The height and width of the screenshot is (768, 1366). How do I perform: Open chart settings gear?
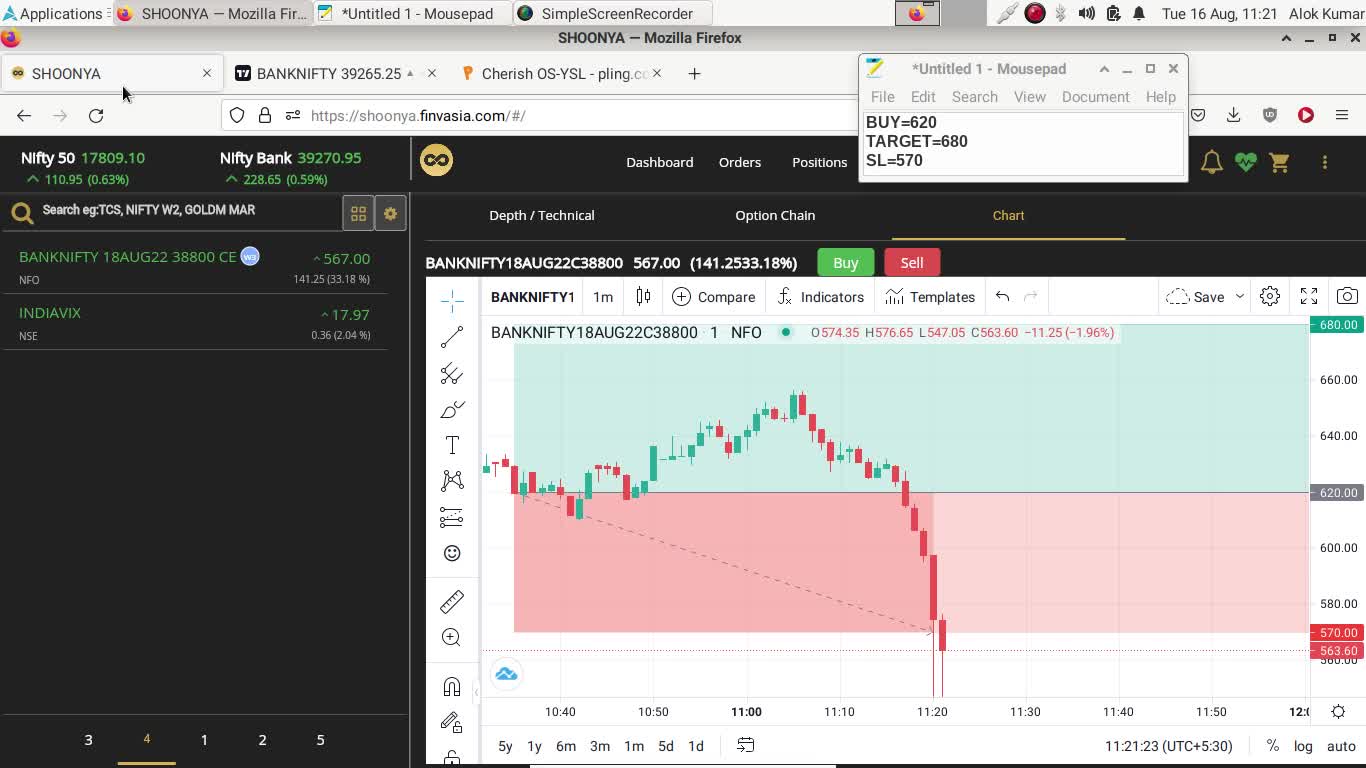point(1270,296)
